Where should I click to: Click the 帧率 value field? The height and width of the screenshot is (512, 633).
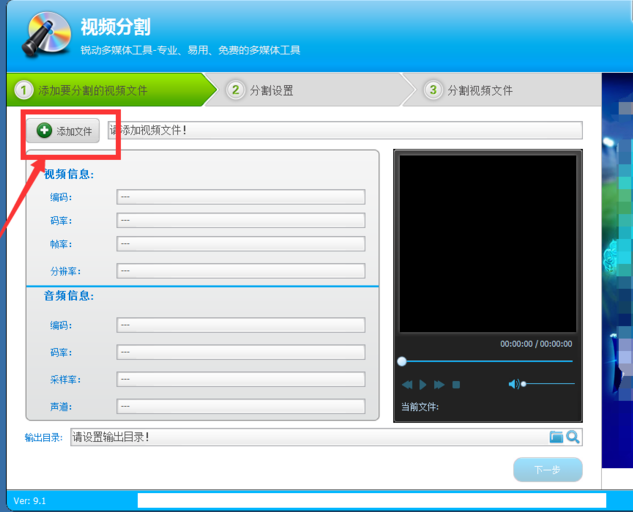click(x=241, y=244)
